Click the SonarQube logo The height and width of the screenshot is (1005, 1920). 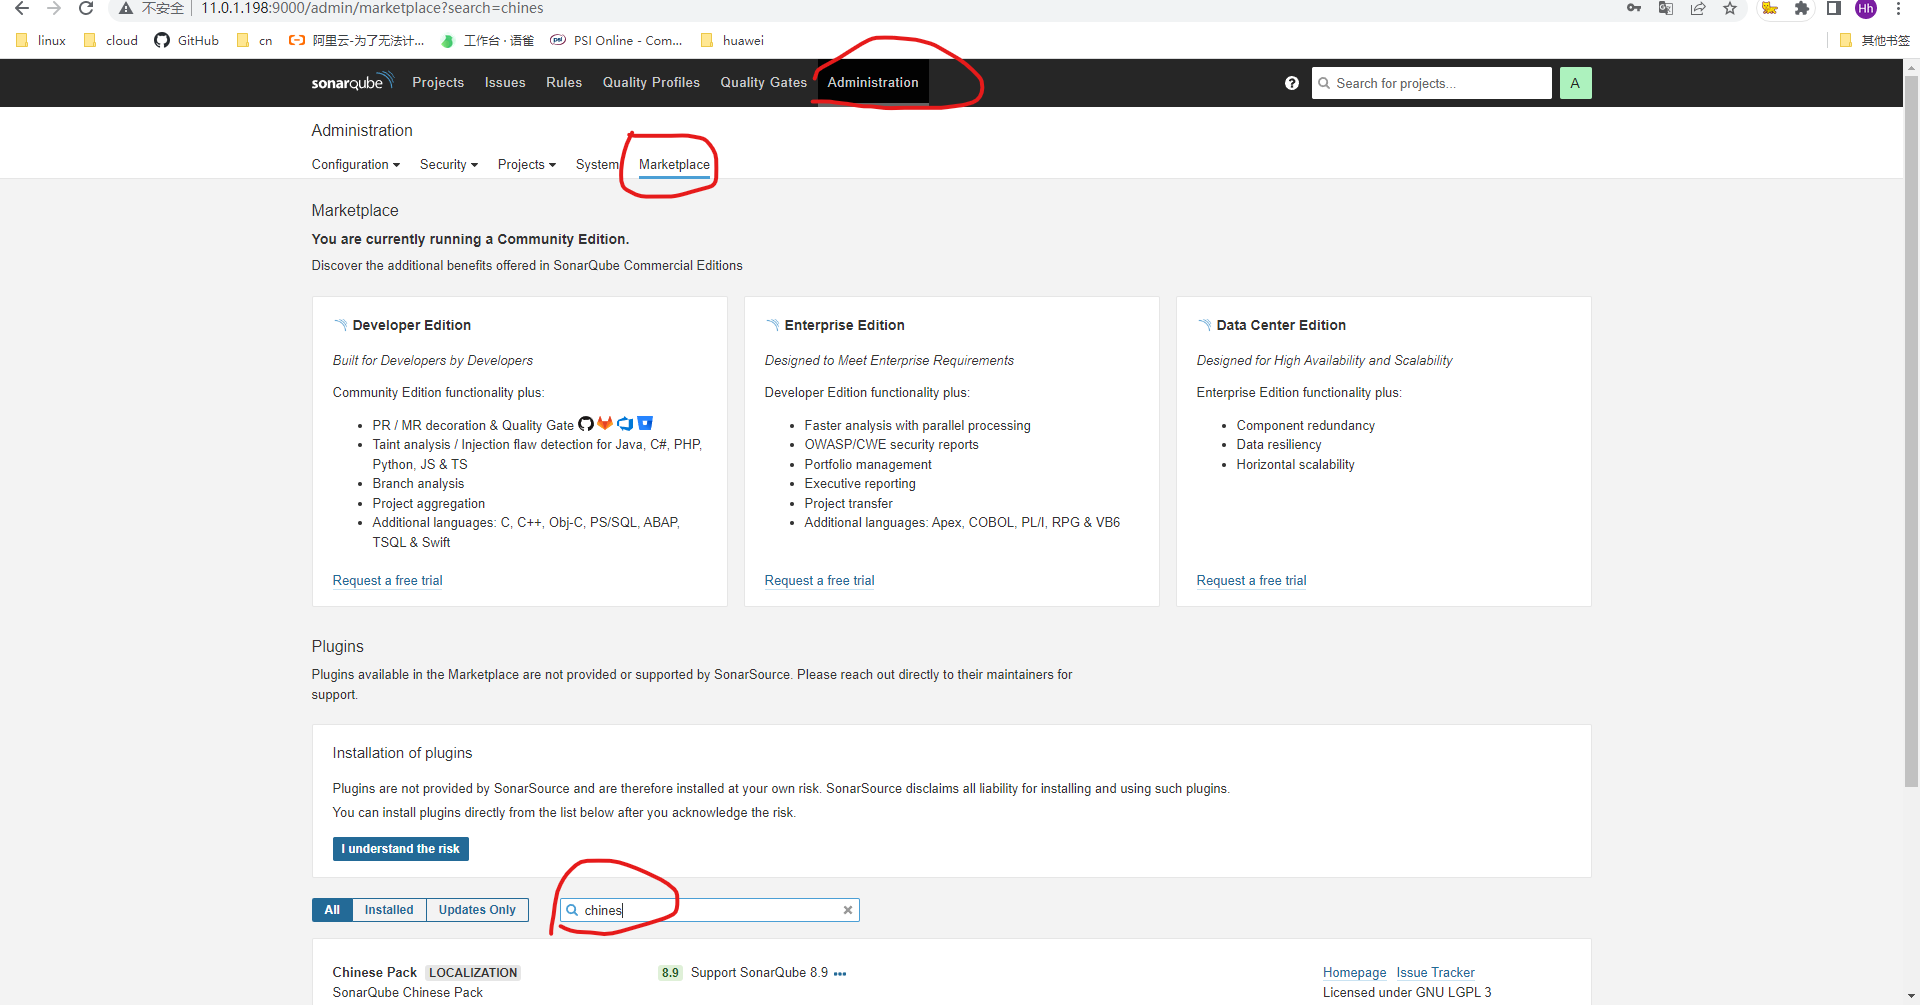click(x=352, y=82)
